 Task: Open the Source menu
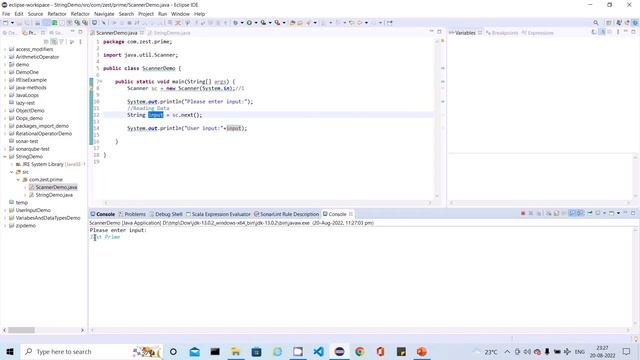(35, 14)
